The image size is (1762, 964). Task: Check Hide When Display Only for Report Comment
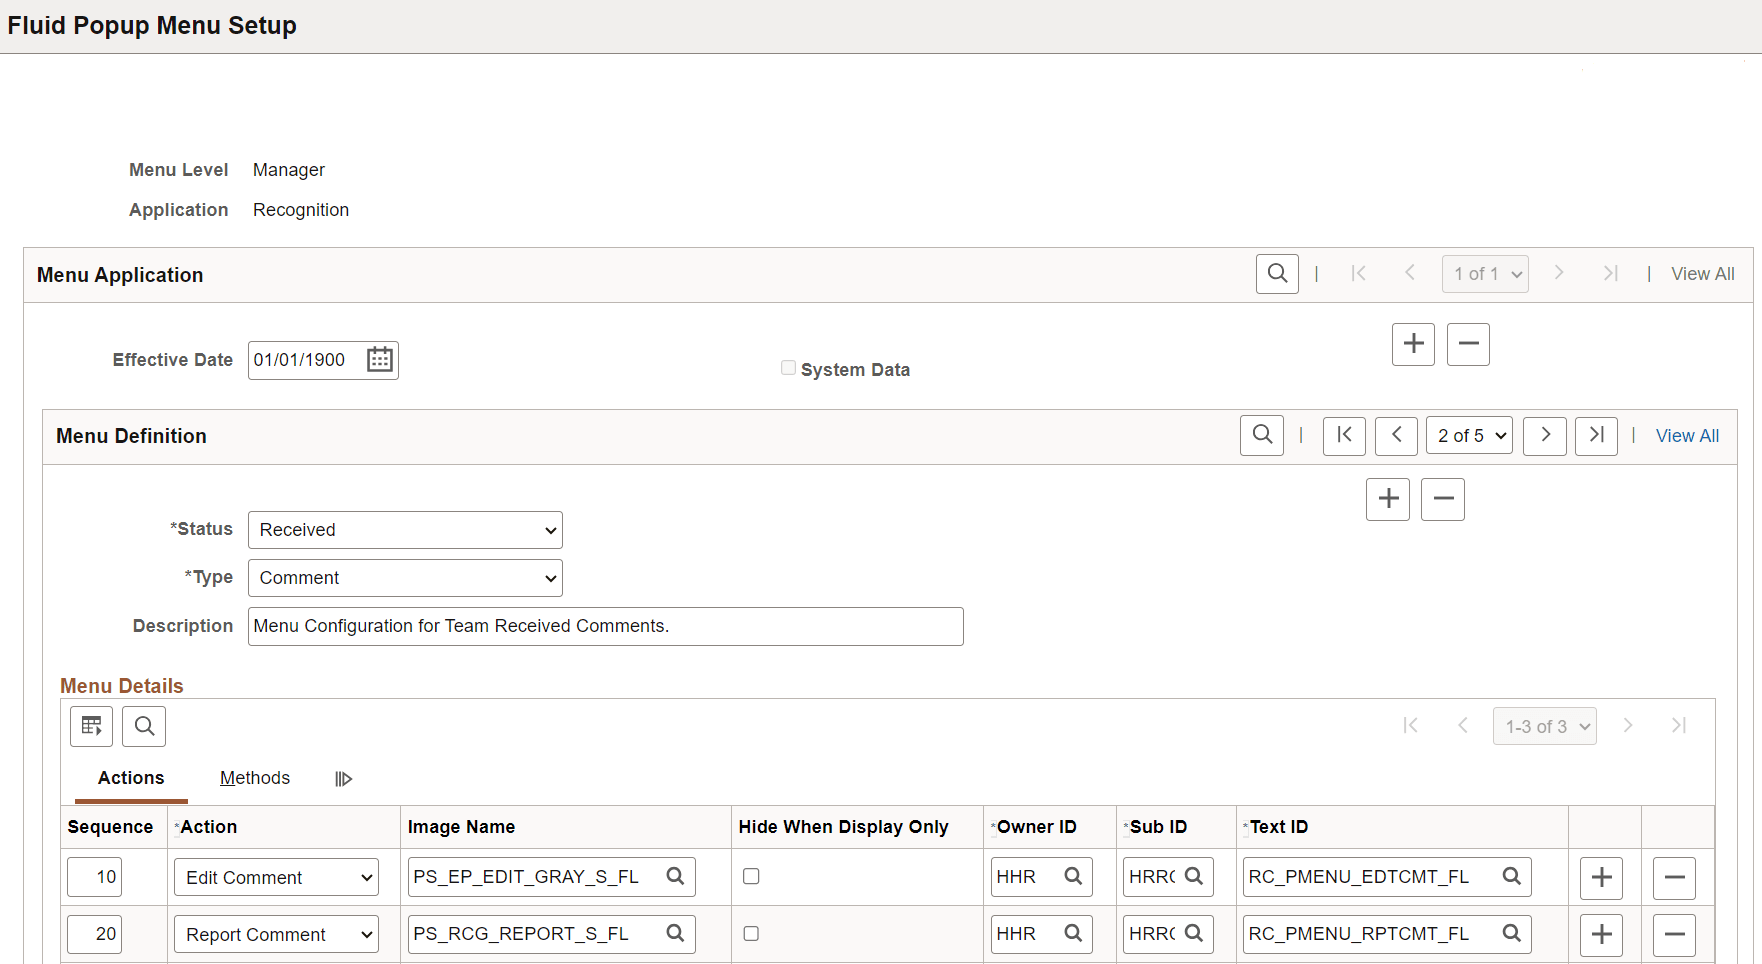click(x=751, y=933)
